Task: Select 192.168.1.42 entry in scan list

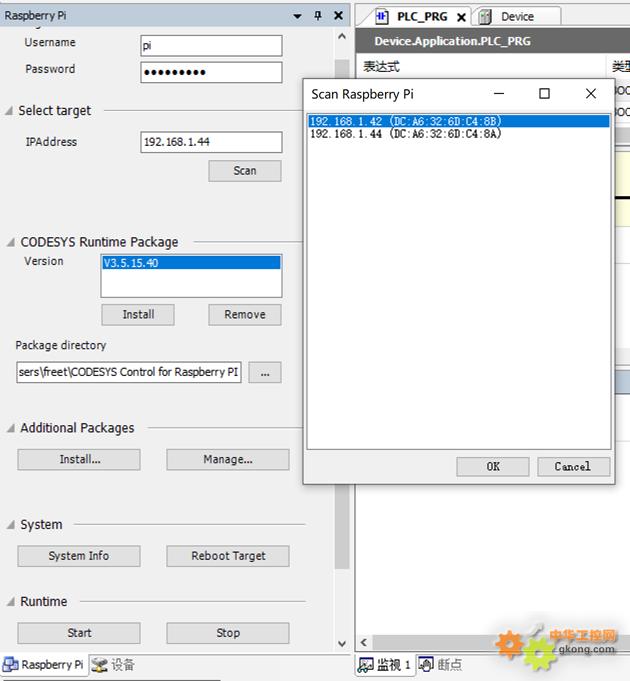Action: coord(458,121)
